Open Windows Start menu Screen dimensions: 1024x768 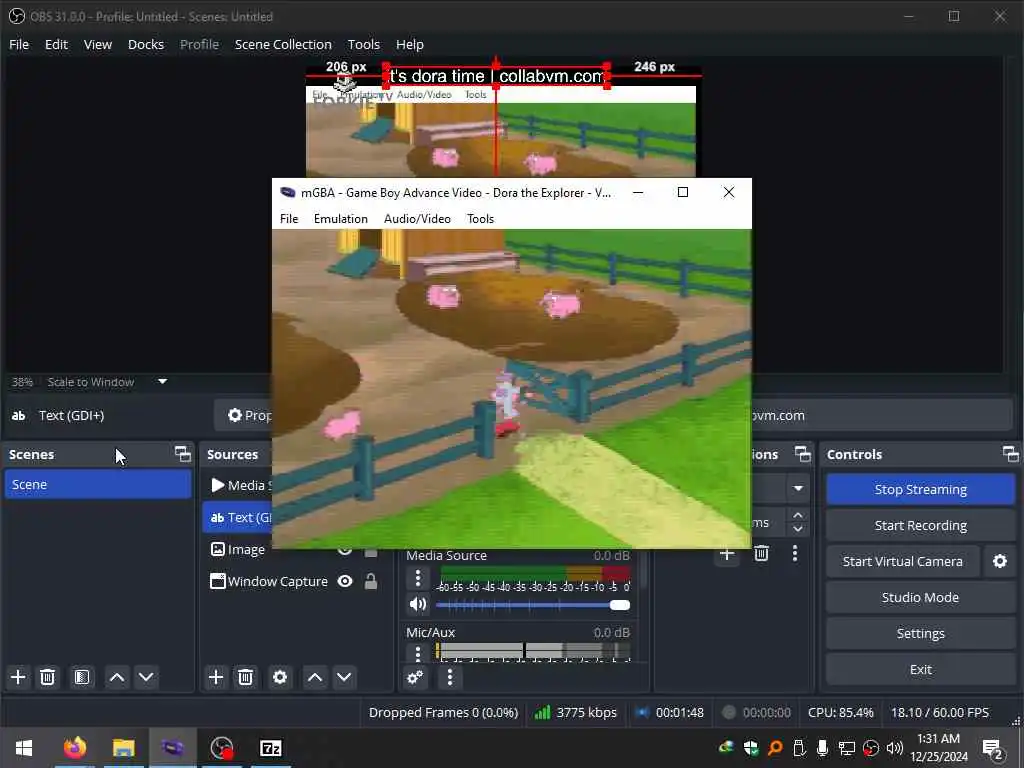(x=24, y=748)
